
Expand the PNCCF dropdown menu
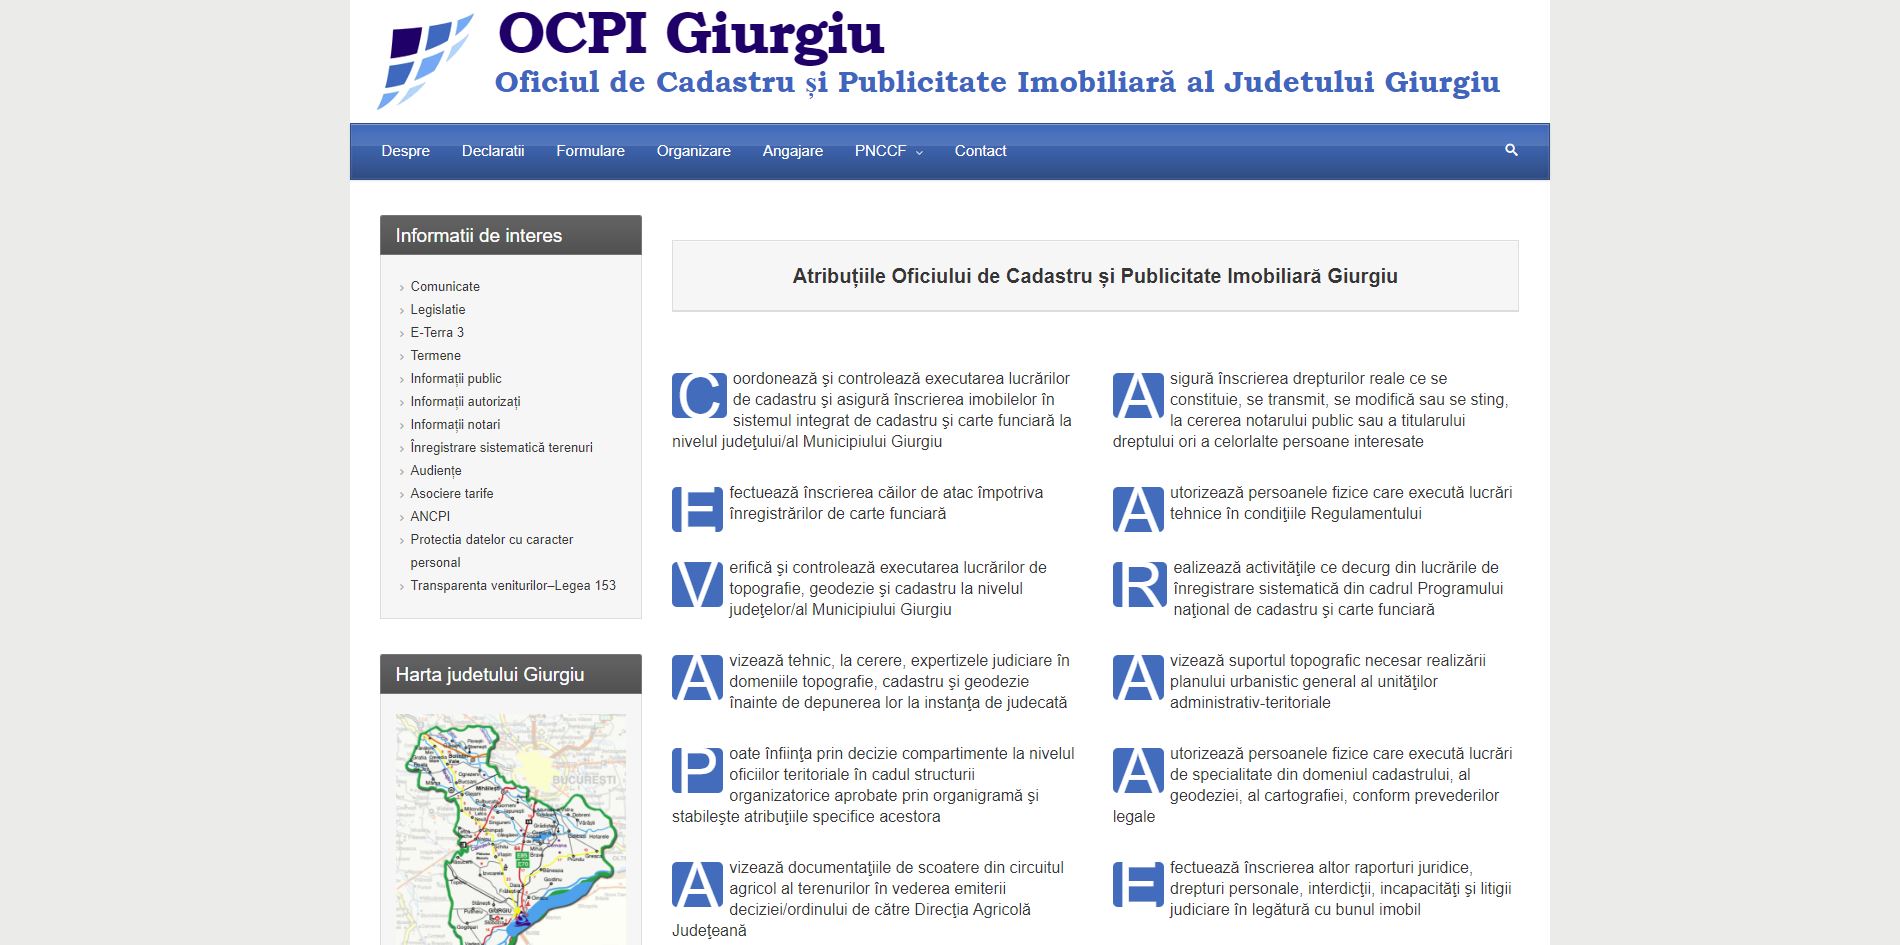tap(888, 151)
